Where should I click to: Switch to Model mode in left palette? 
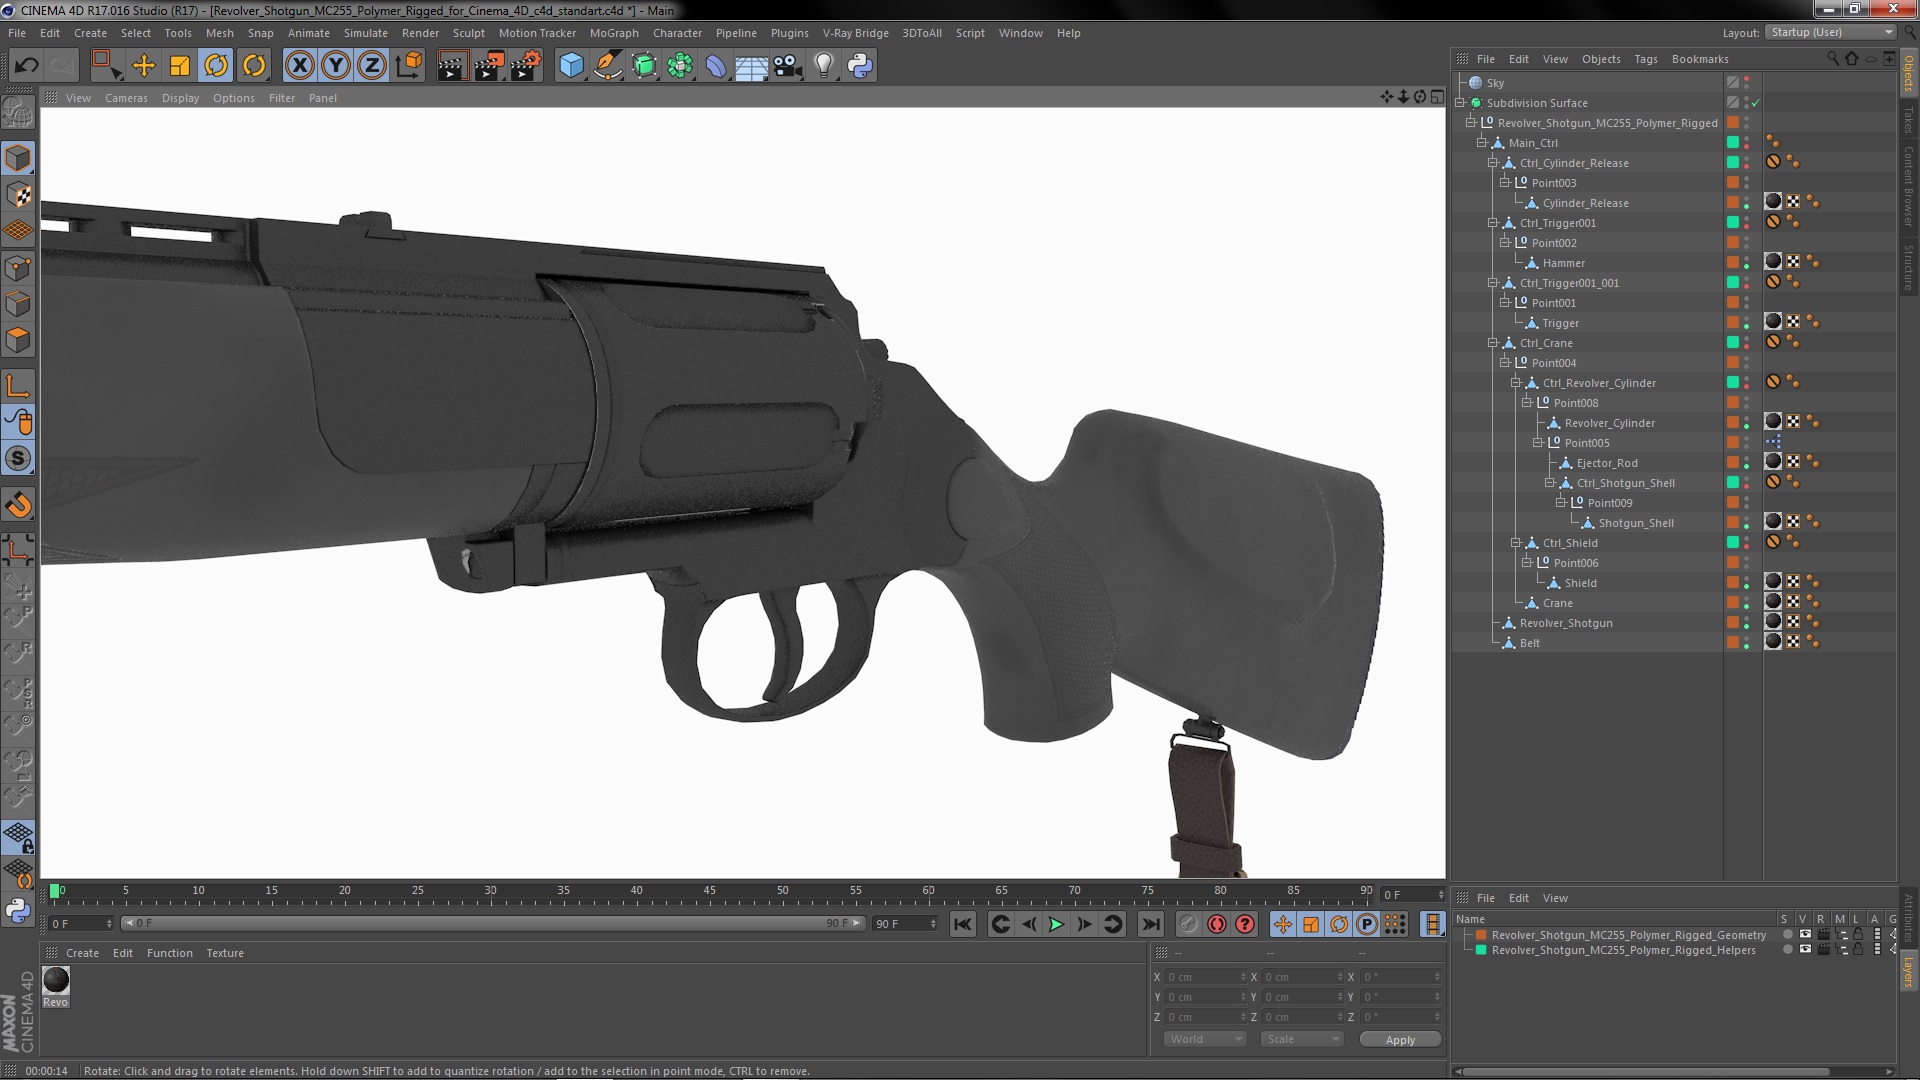coord(18,159)
